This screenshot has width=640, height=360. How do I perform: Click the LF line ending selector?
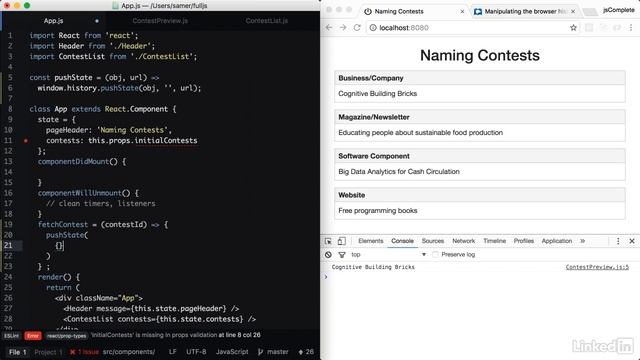173,351
